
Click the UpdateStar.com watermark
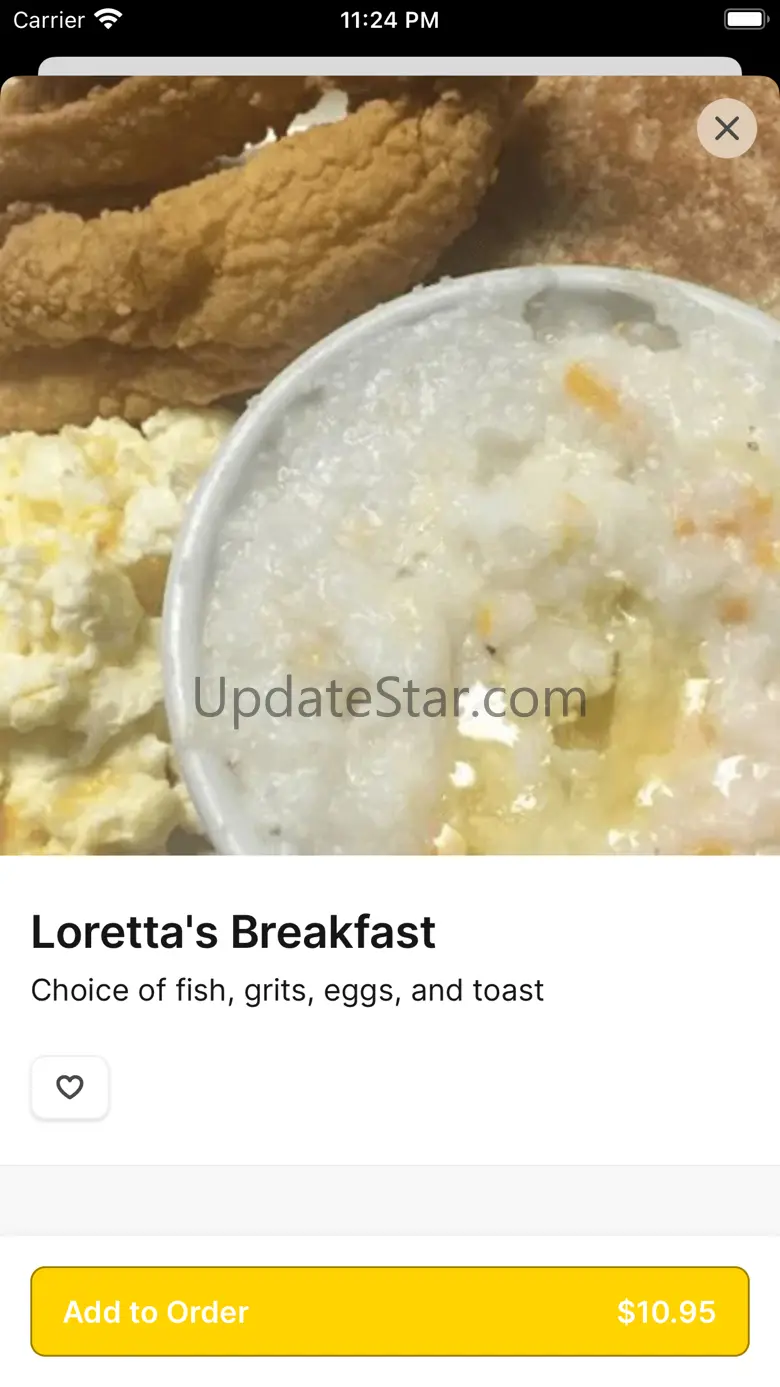[x=389, y=698]
